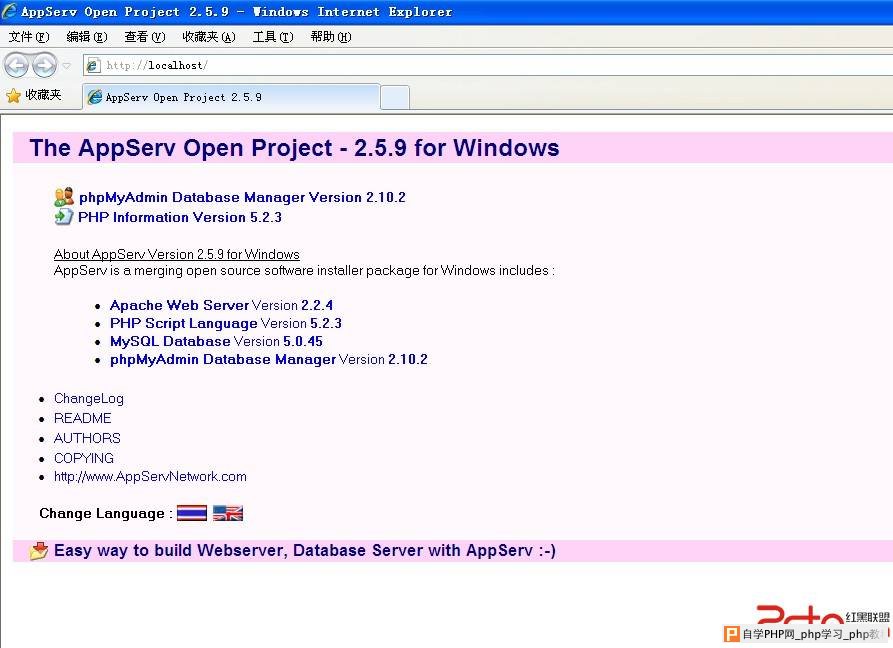Click the phpMyAdmin users icon

pyautogui.click(x=64, y=197)
